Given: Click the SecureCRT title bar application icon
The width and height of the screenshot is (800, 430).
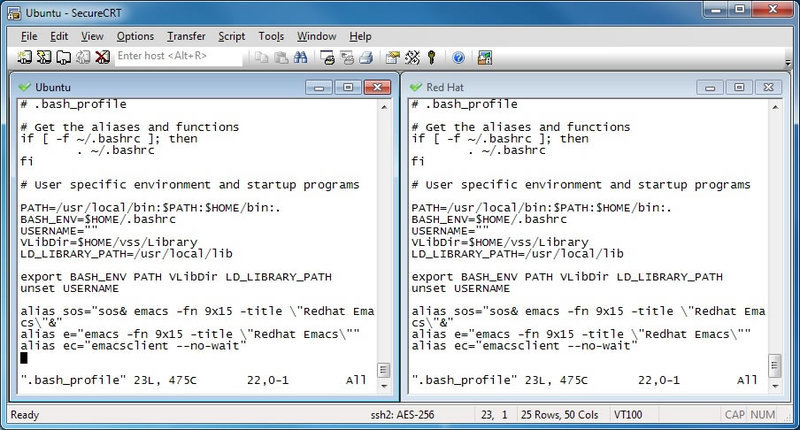Looking at the screenshot, I should [14, 13].
